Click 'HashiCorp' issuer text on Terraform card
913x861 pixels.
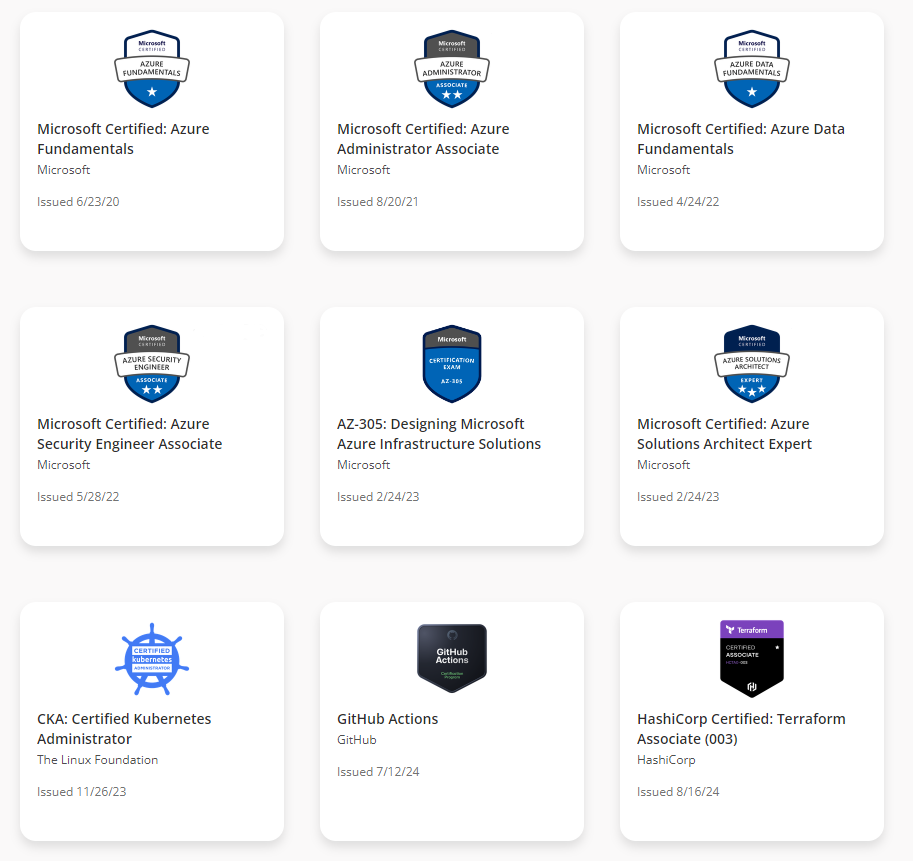click(x=666, y=760)
